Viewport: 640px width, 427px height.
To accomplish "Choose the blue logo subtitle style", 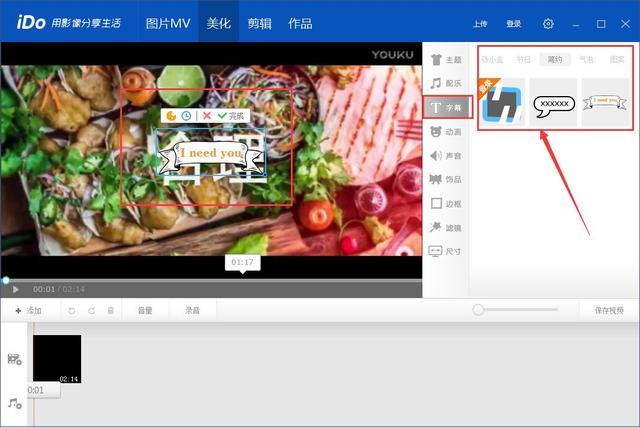I will coord(502,102).
